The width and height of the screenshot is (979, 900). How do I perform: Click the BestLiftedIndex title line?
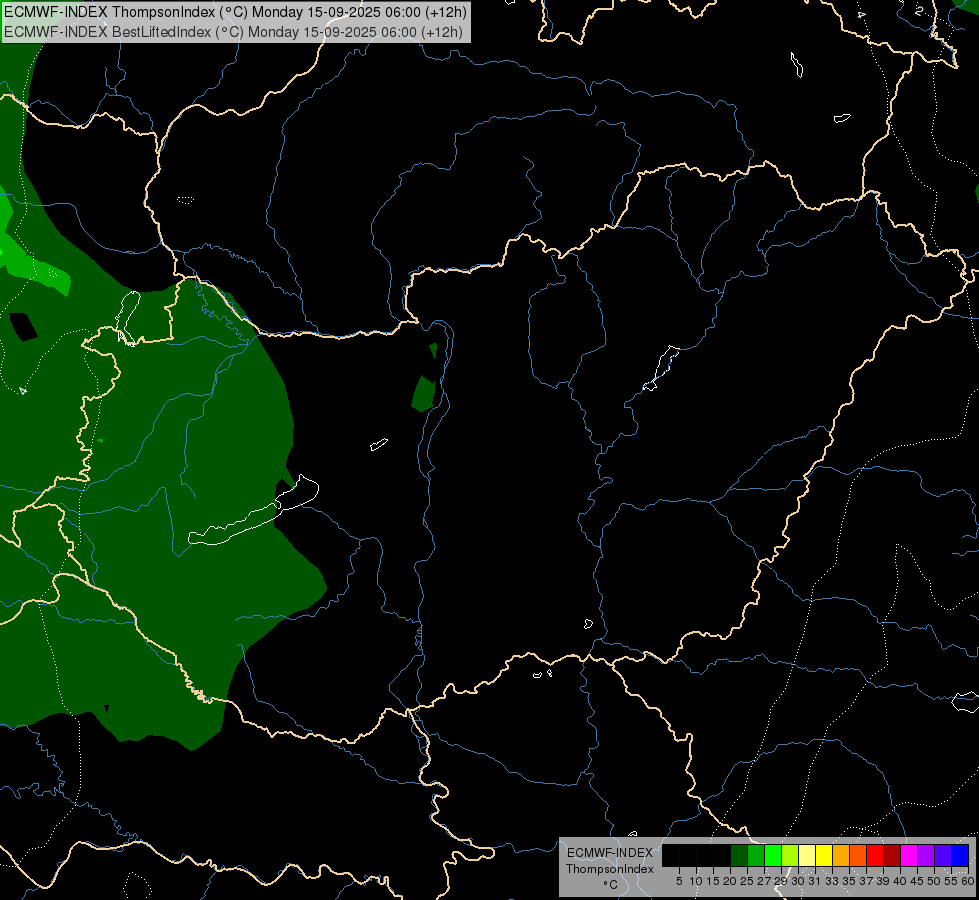(233, 32)
